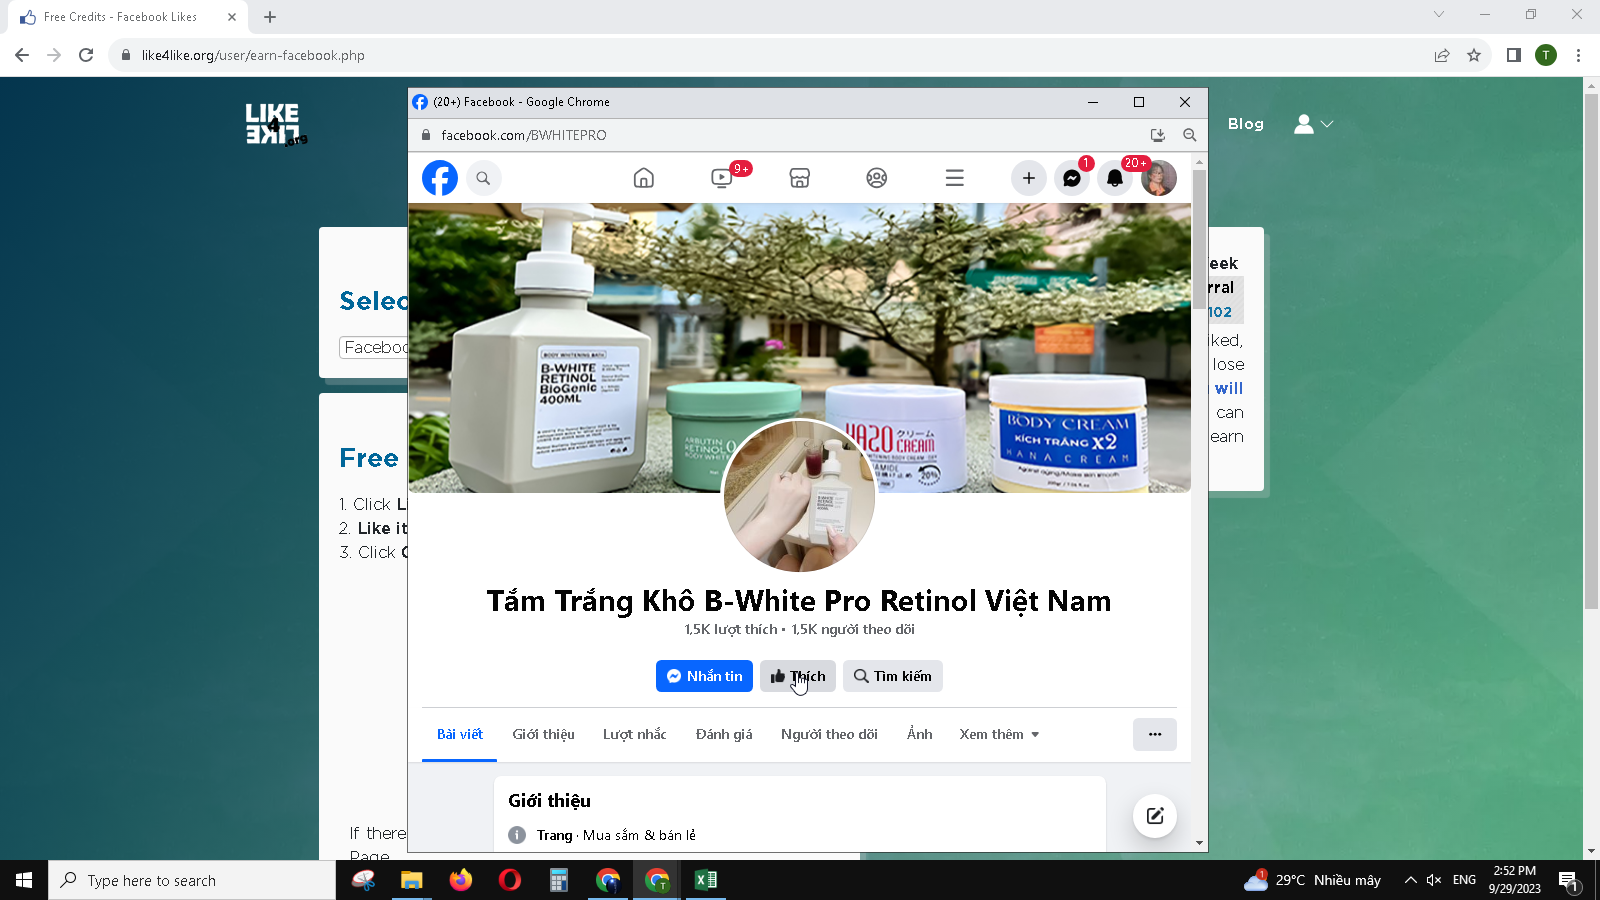Open the Calculator from taskbar
1600x900 pixels.
559,880
